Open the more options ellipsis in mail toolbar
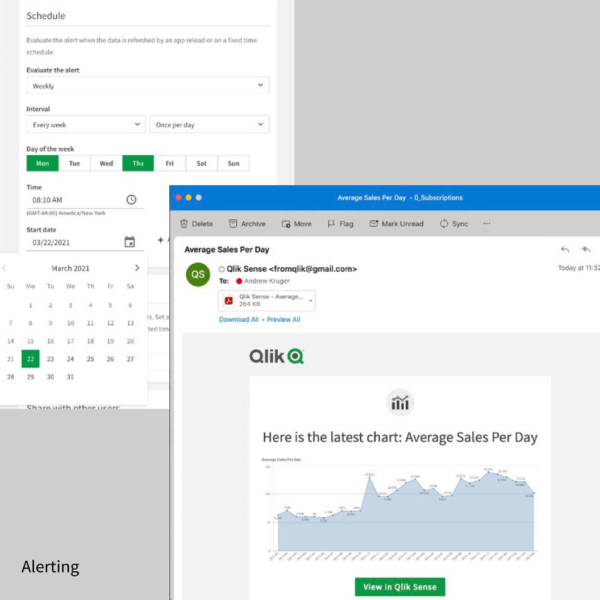The width and height of the screenshot is (600, 600). point(487,223)
